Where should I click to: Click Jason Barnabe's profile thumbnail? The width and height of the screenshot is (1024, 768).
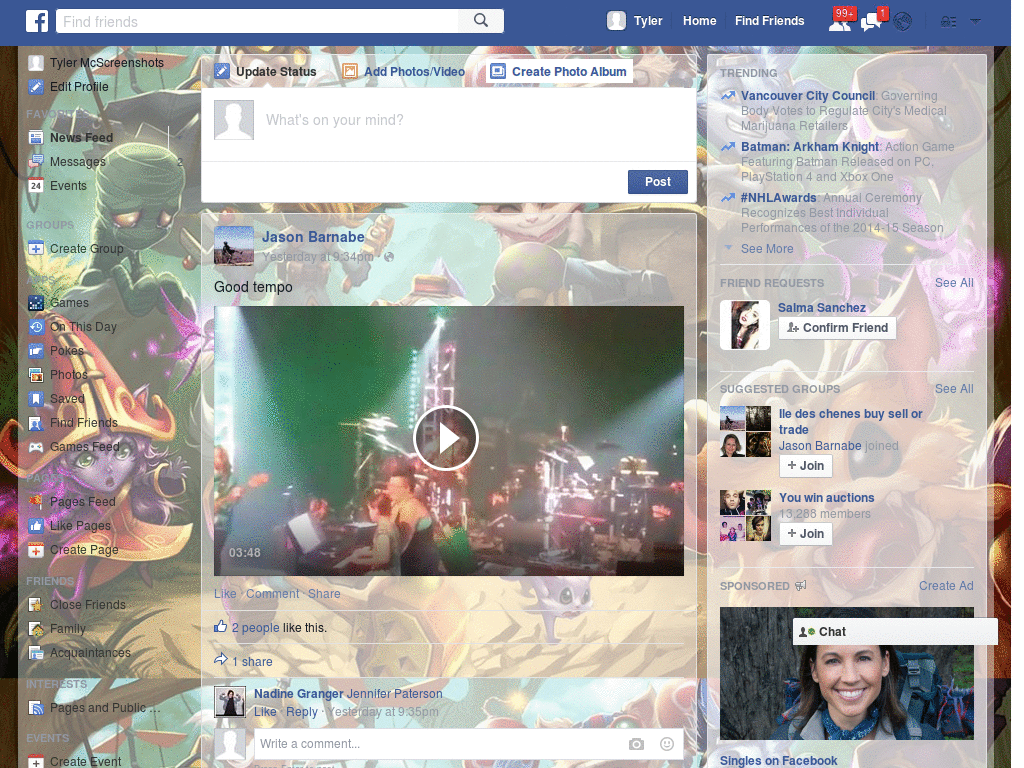coord(234,246)
